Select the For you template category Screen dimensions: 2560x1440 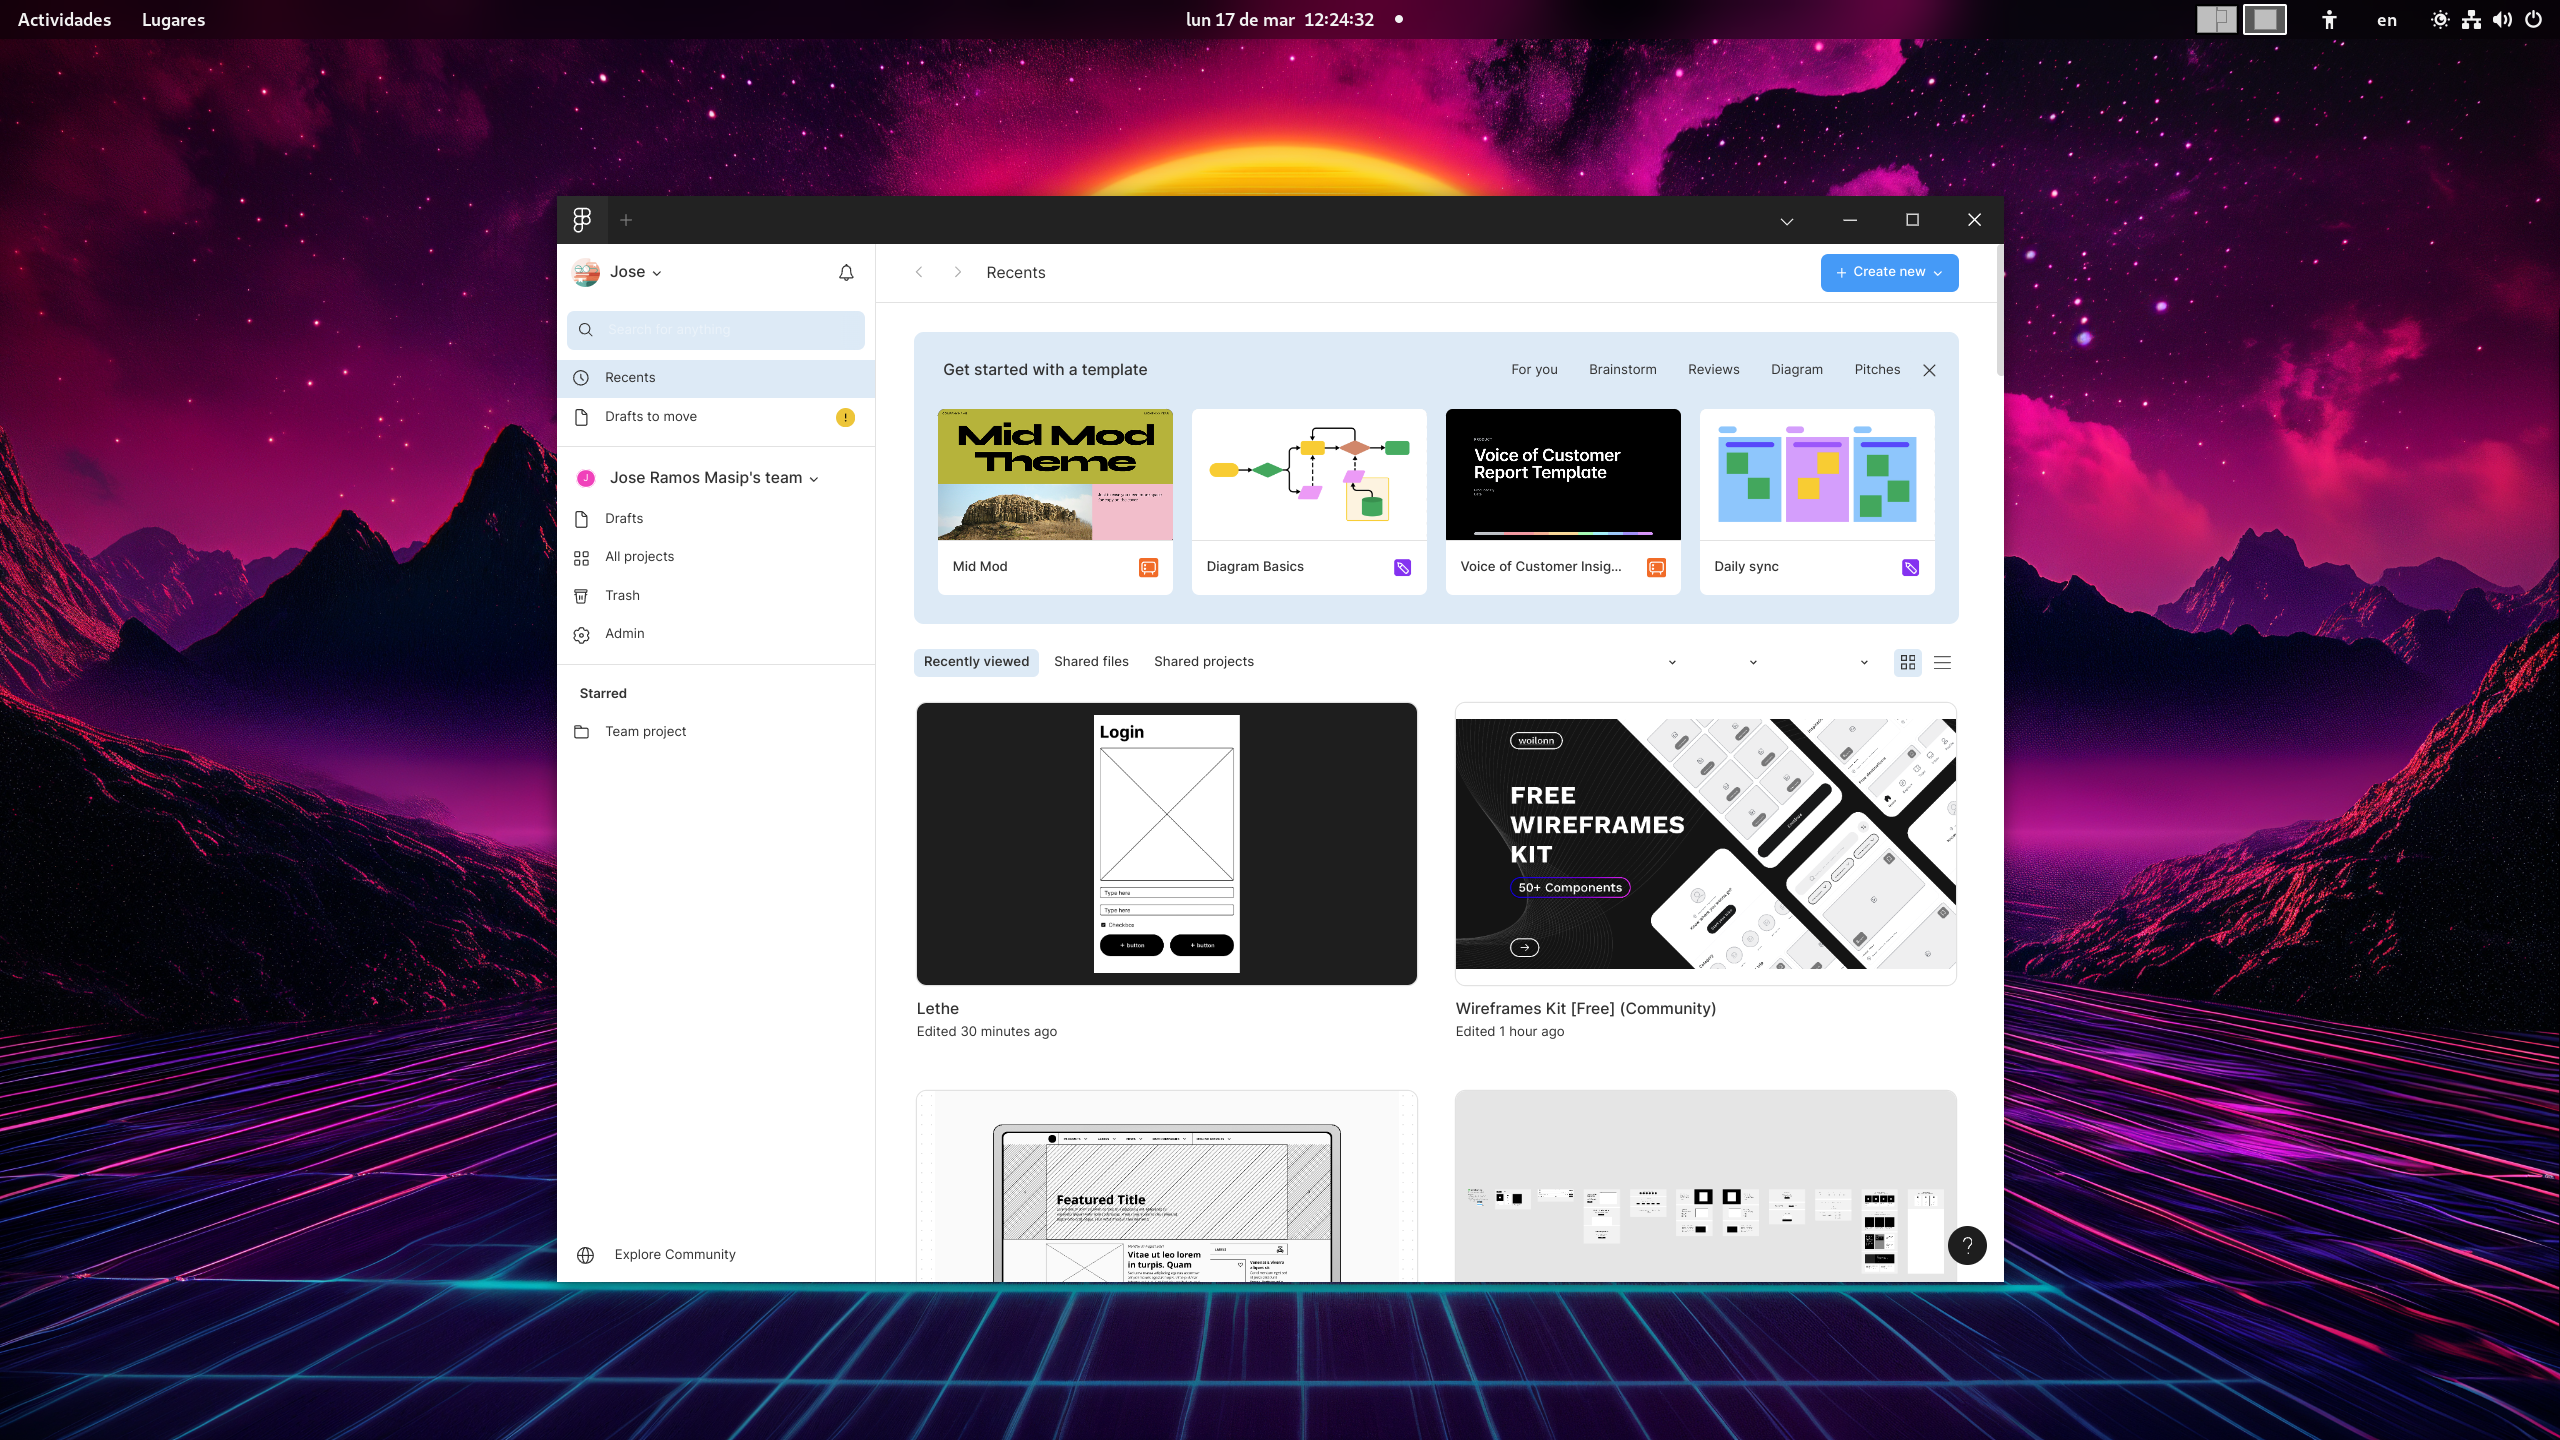[1534, 370]
